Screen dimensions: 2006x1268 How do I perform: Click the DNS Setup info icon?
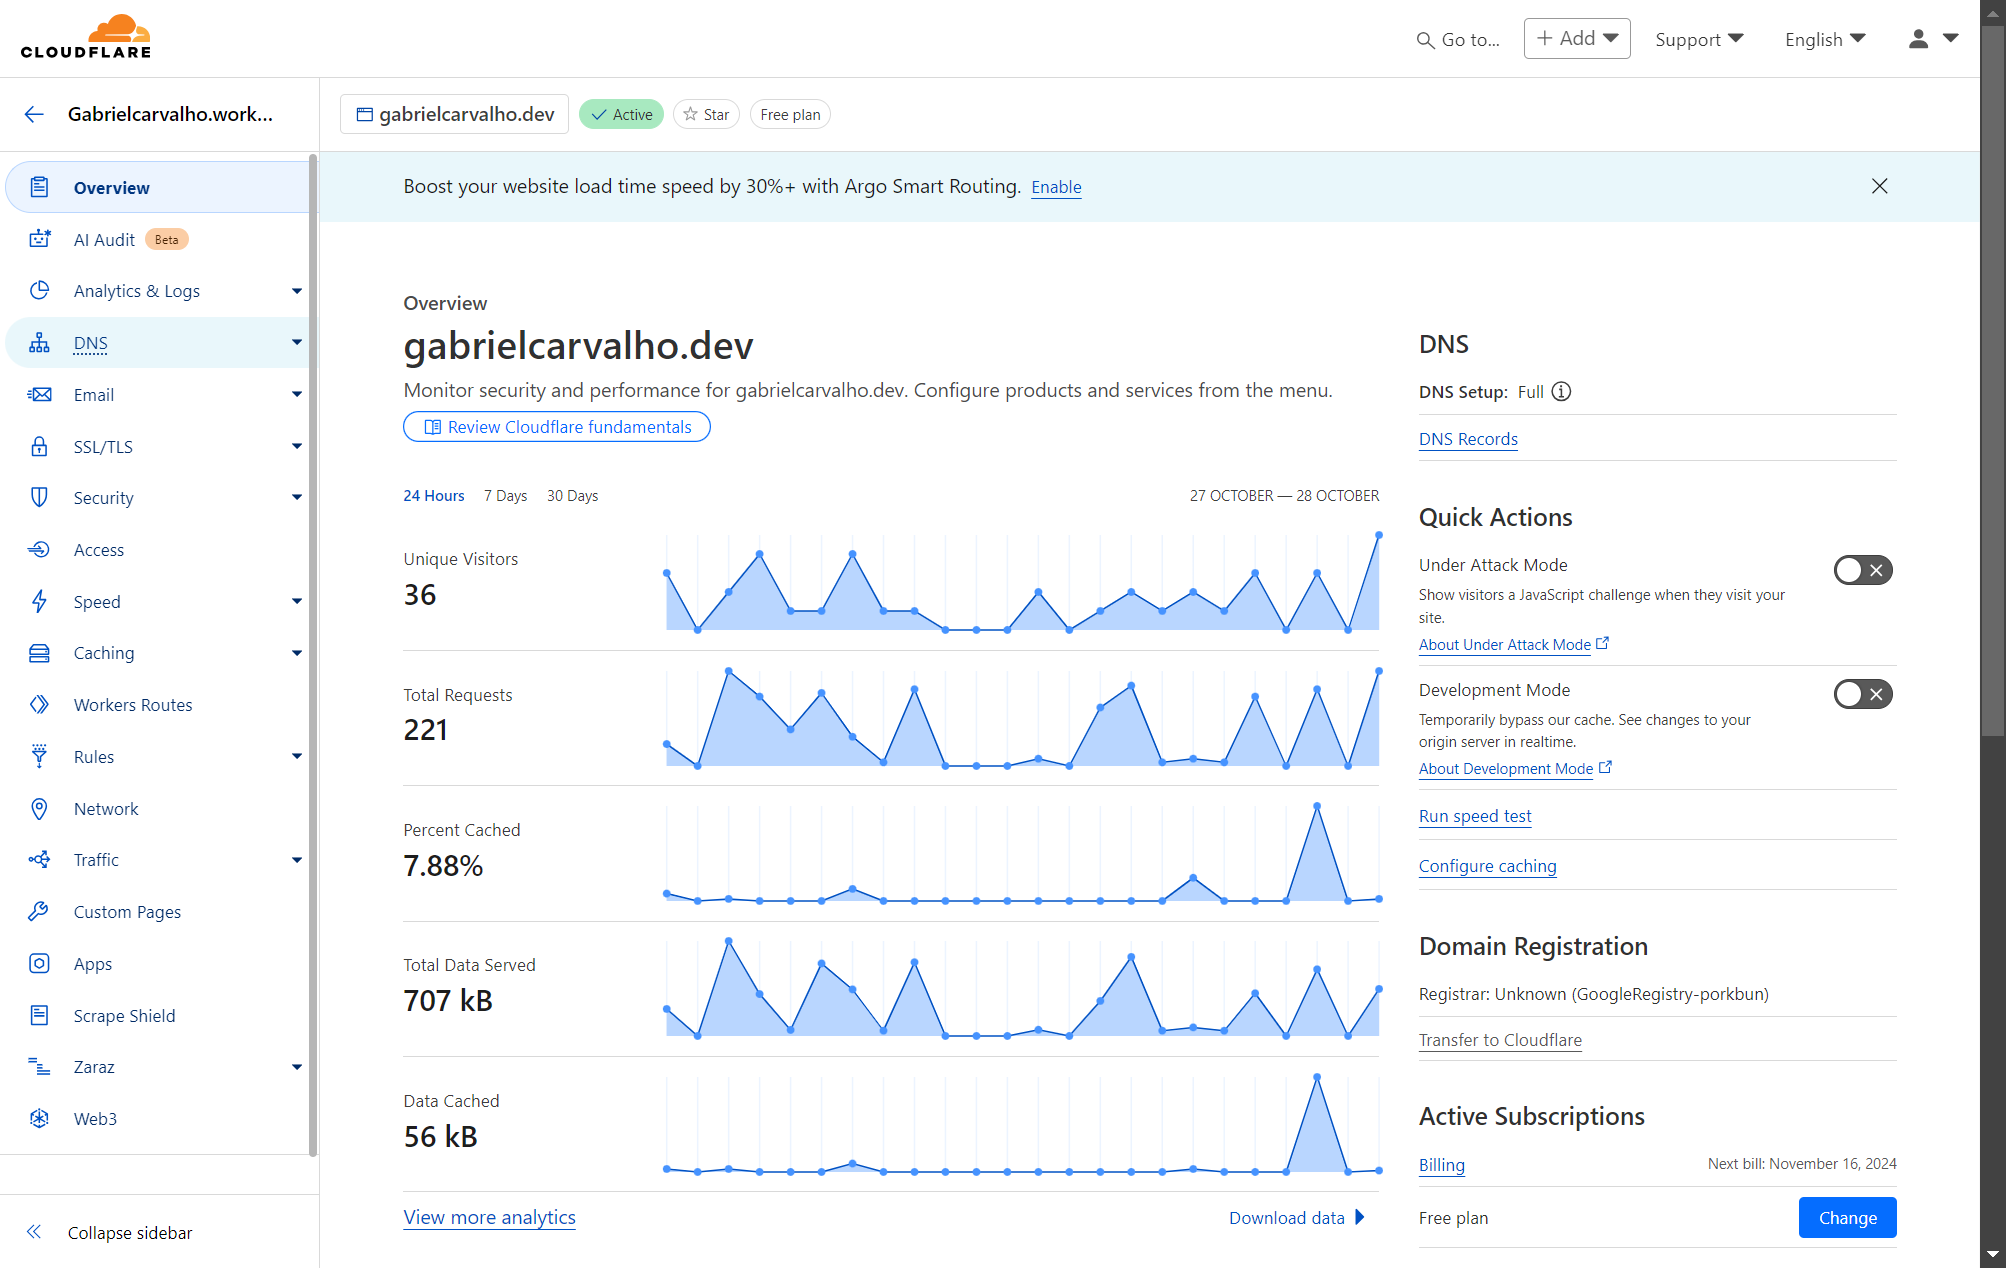1561,392
